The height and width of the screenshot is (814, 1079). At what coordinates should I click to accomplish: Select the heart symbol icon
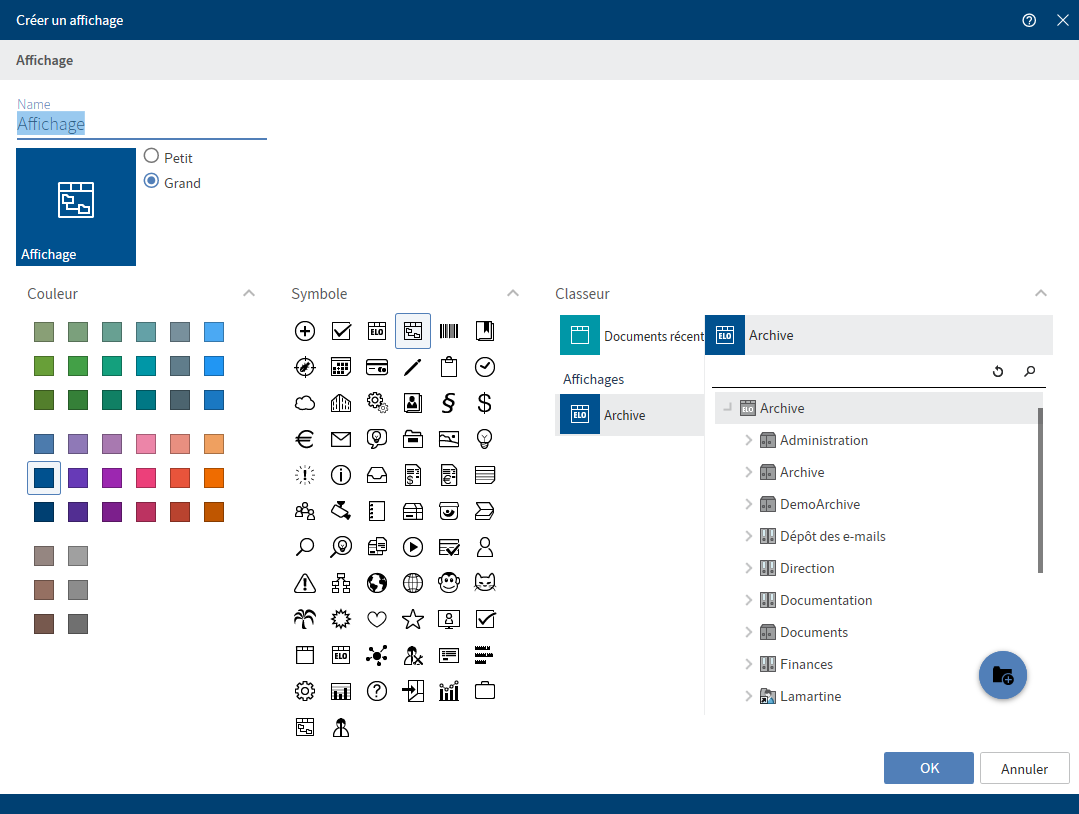[377, 619]
